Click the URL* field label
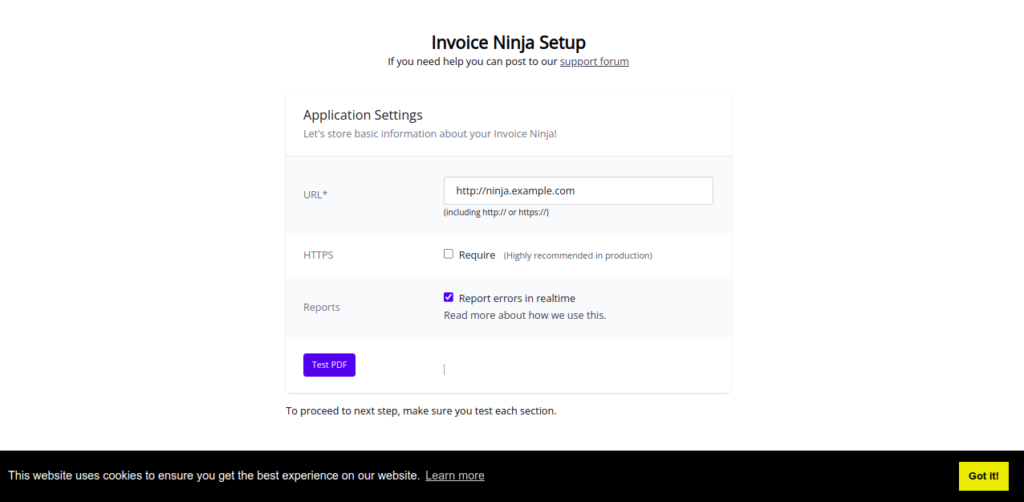 (x=315, y=194)
